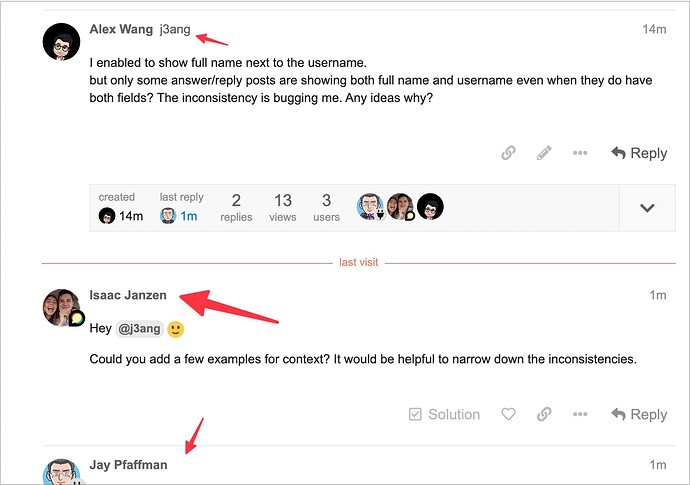Open Jay Pfaffman avatar in participants list
Viewport: 690px width, 485px height.
[x=370, y=206]
